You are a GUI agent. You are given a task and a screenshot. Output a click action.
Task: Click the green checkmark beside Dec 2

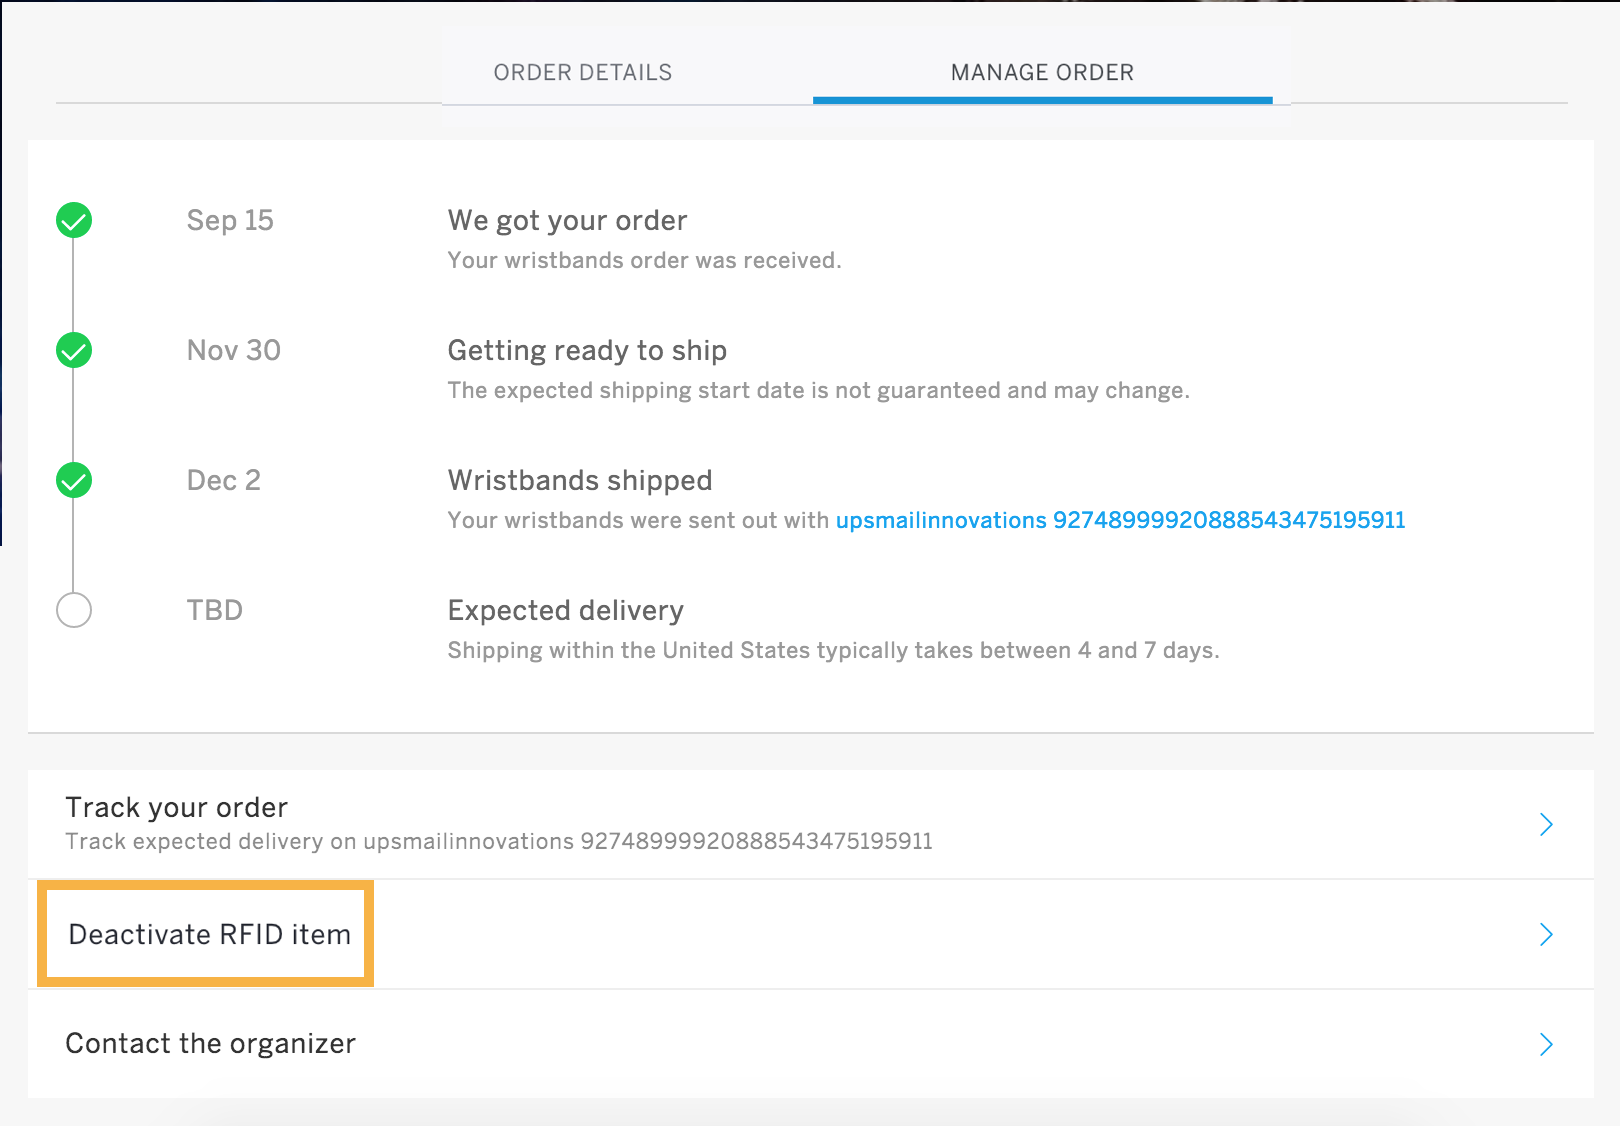point(74,480)
